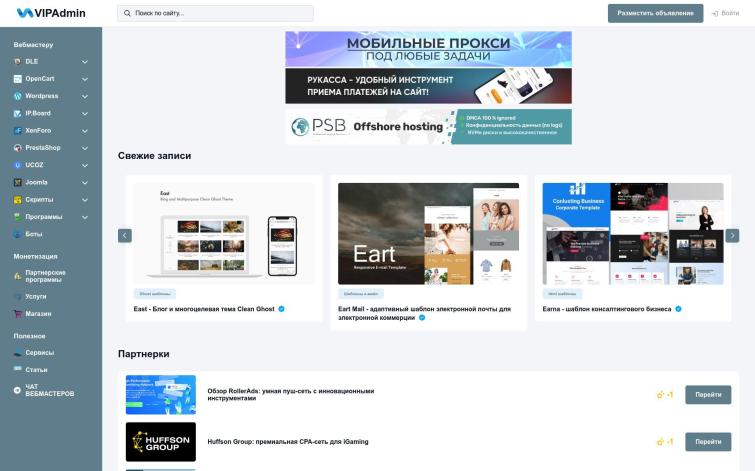Open the Earna business template thumbnail
Image resolution: width=755 pixels, height=471 pixels.
point(633,234)
